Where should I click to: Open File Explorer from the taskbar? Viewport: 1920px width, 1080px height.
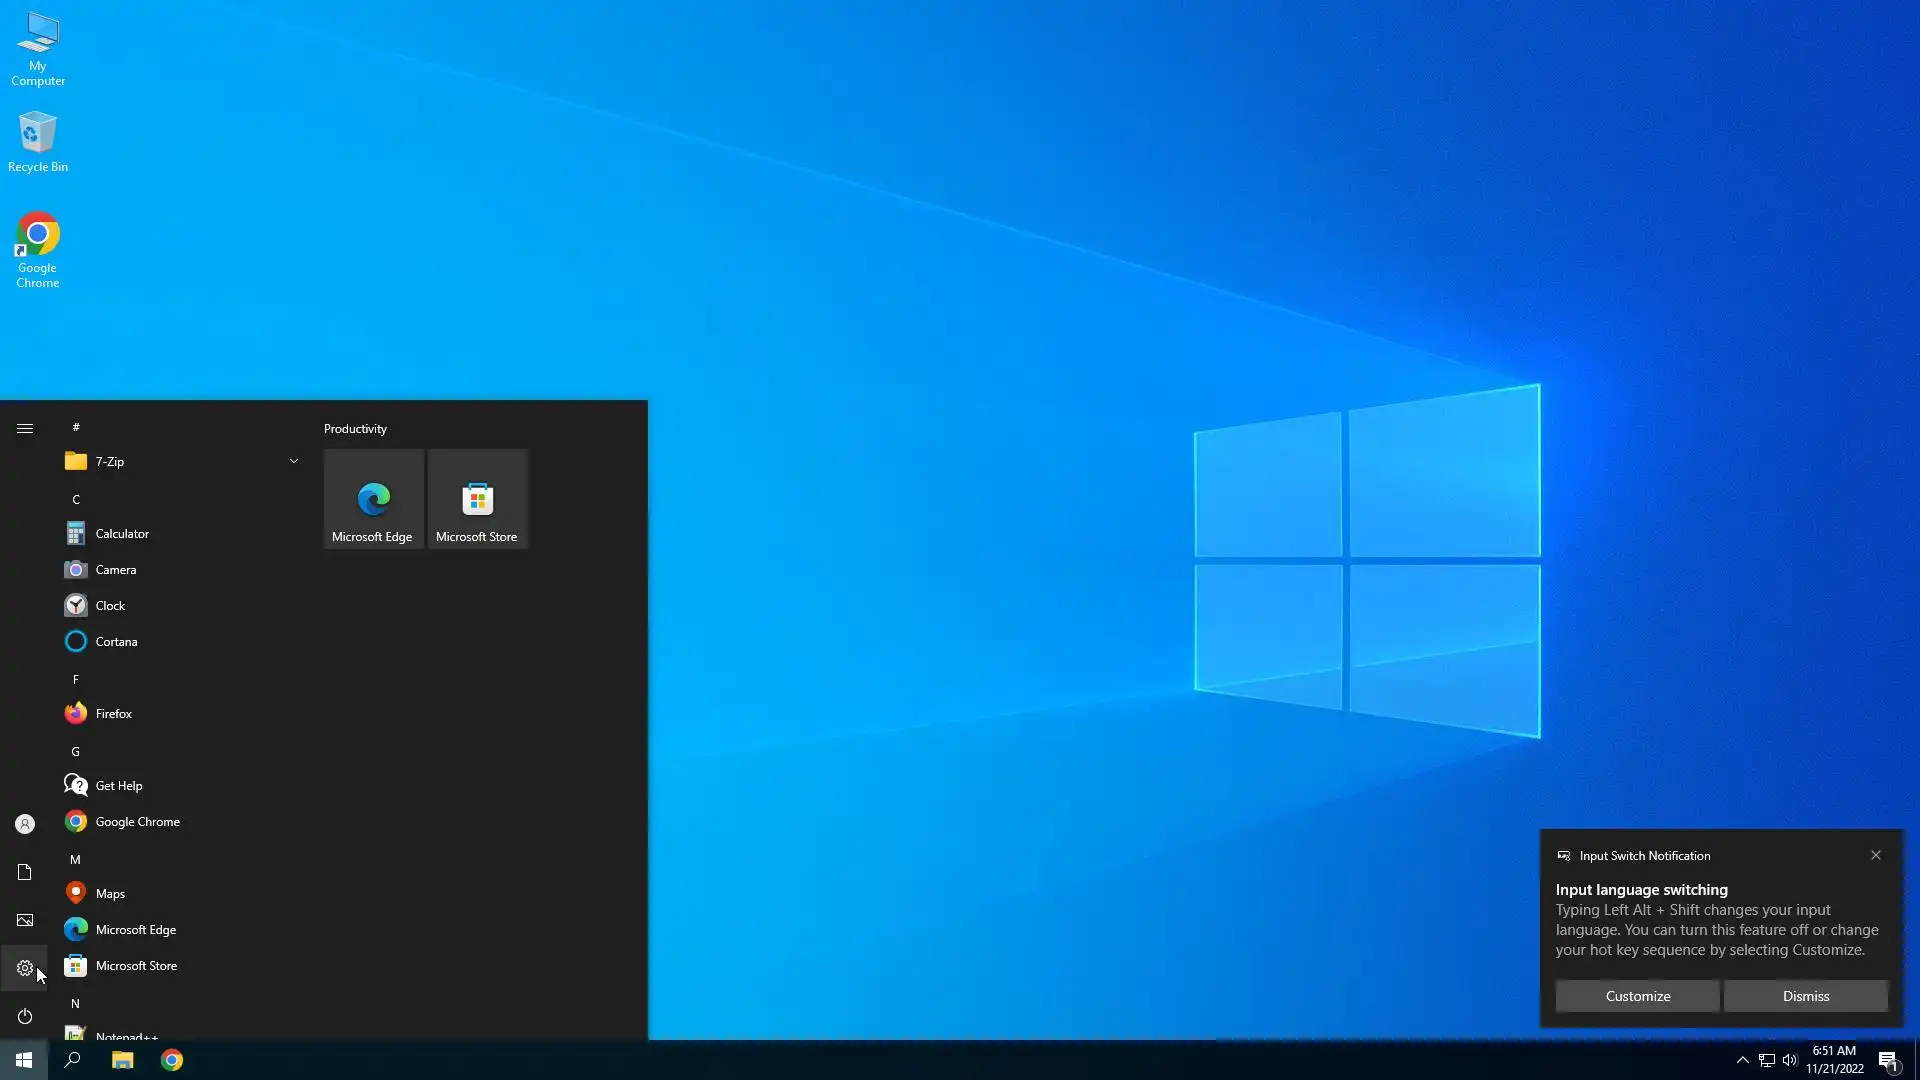tap(122, 1060)
